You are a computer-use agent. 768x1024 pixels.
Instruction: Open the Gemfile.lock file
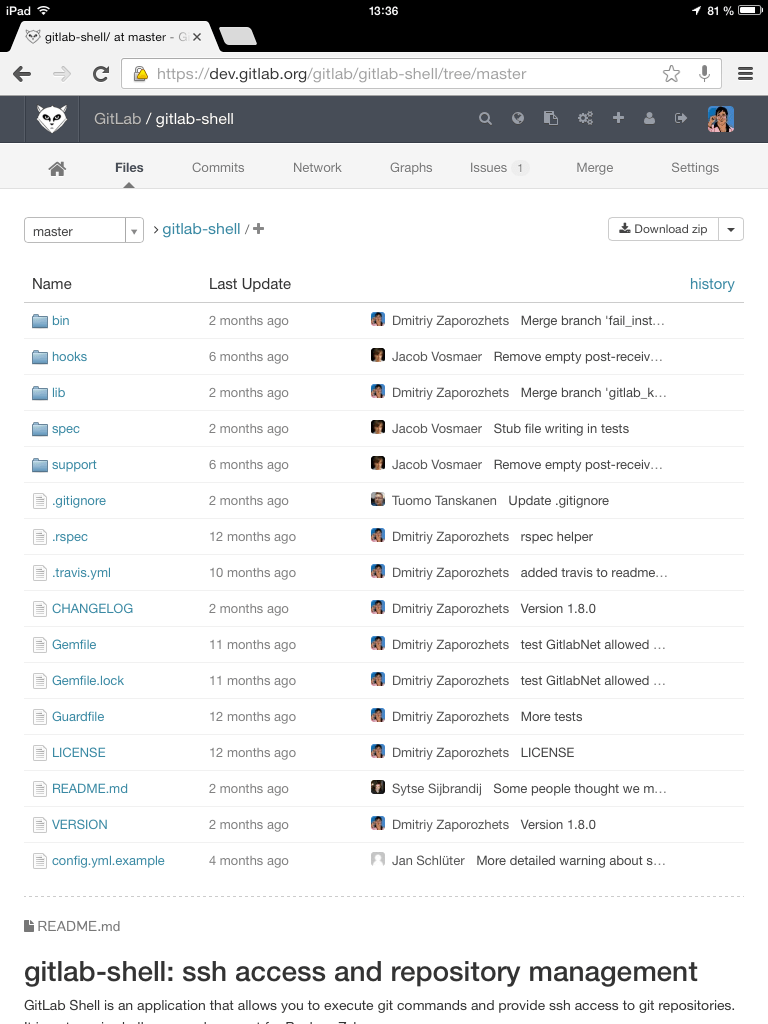(x=88, y=680)
